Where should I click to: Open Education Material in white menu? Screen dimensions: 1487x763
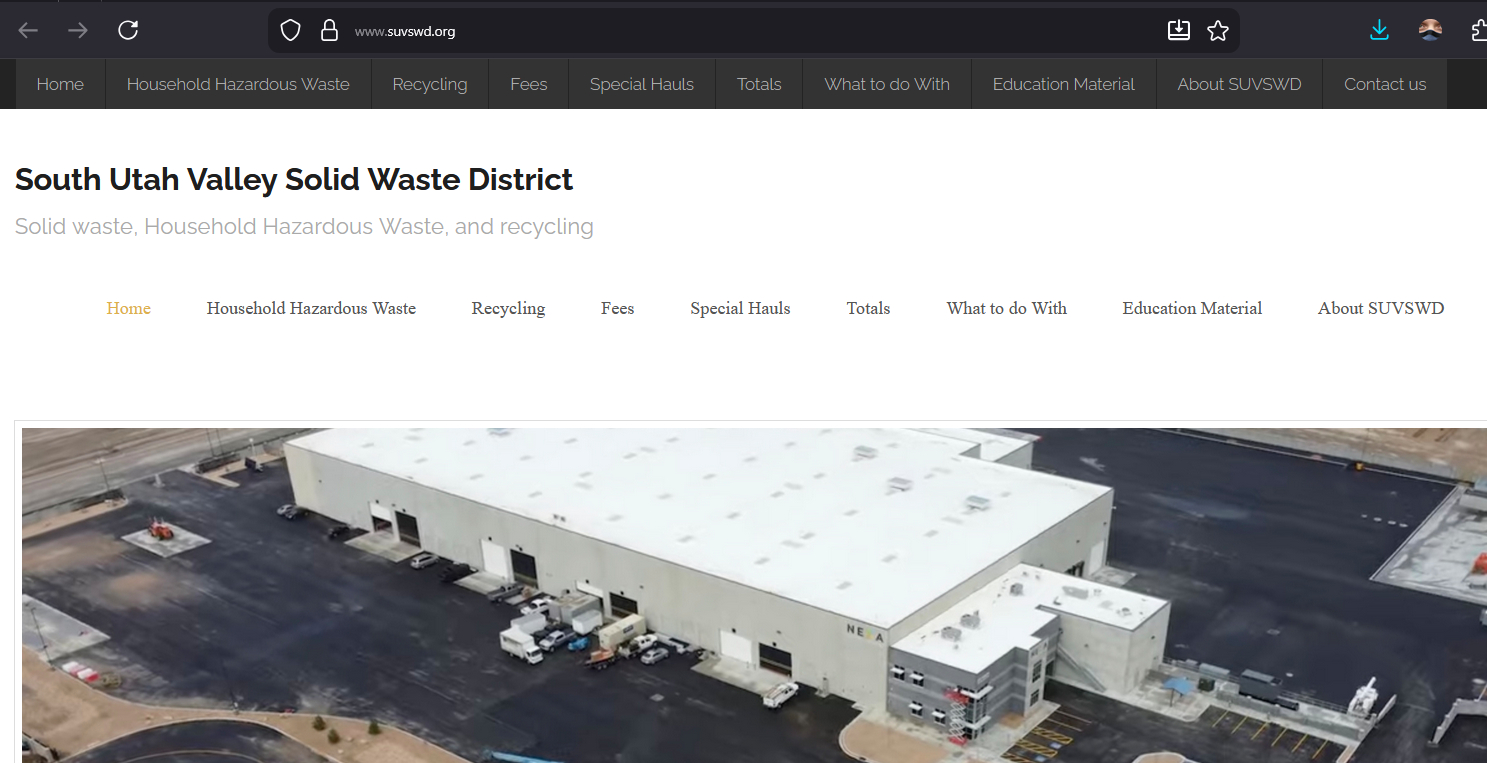(1192, 308)
